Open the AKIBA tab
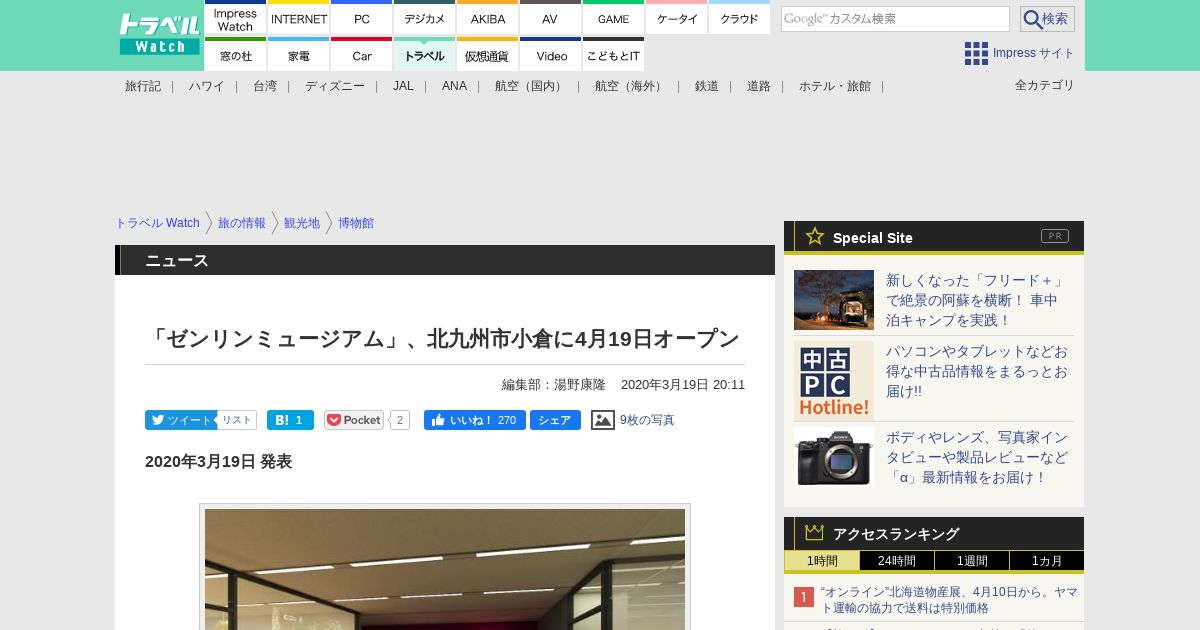The height and width of the screenshot is (630, 1200). [488, 18]
